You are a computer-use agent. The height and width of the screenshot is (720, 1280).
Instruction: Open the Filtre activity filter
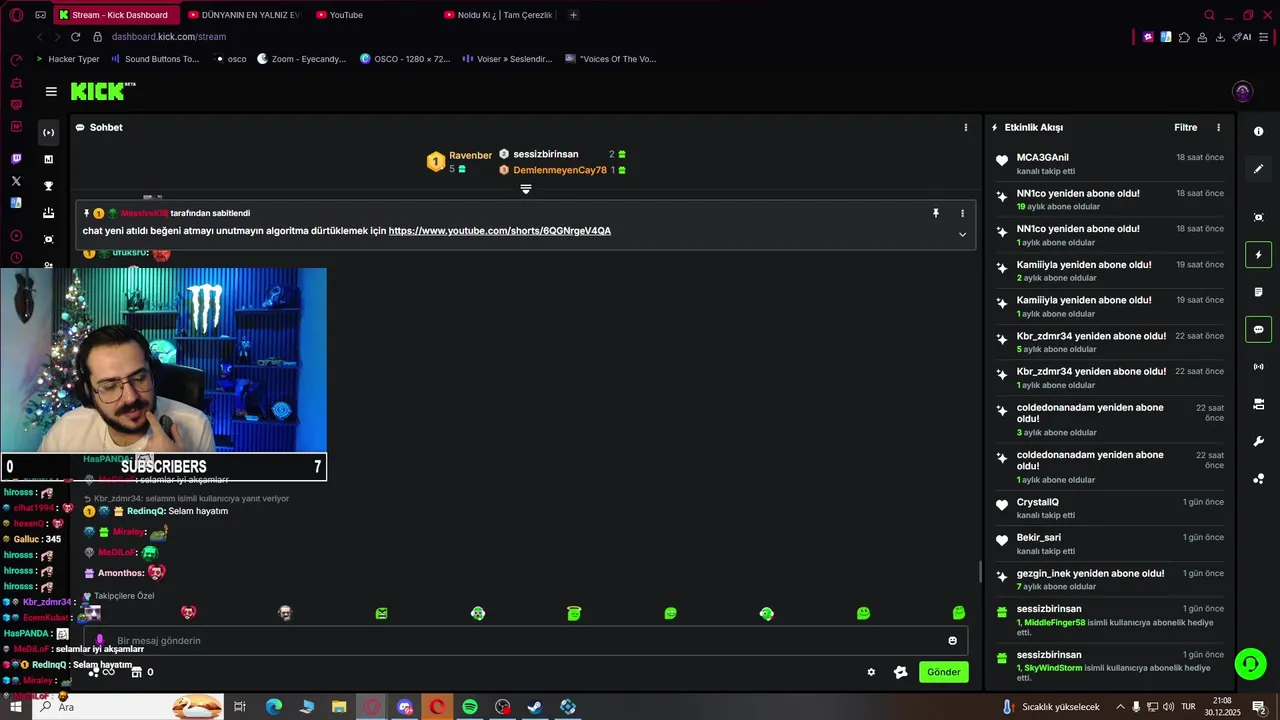click(1185, 127)
